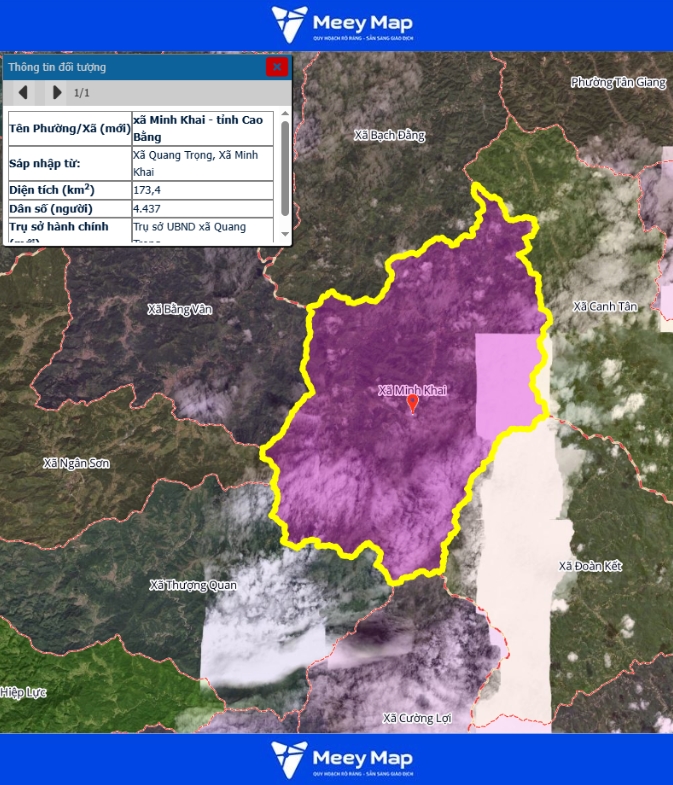Select the Phường Tân Giang map label
The width and height of the screenshot is (673, 785).
[x=617, y=83]
